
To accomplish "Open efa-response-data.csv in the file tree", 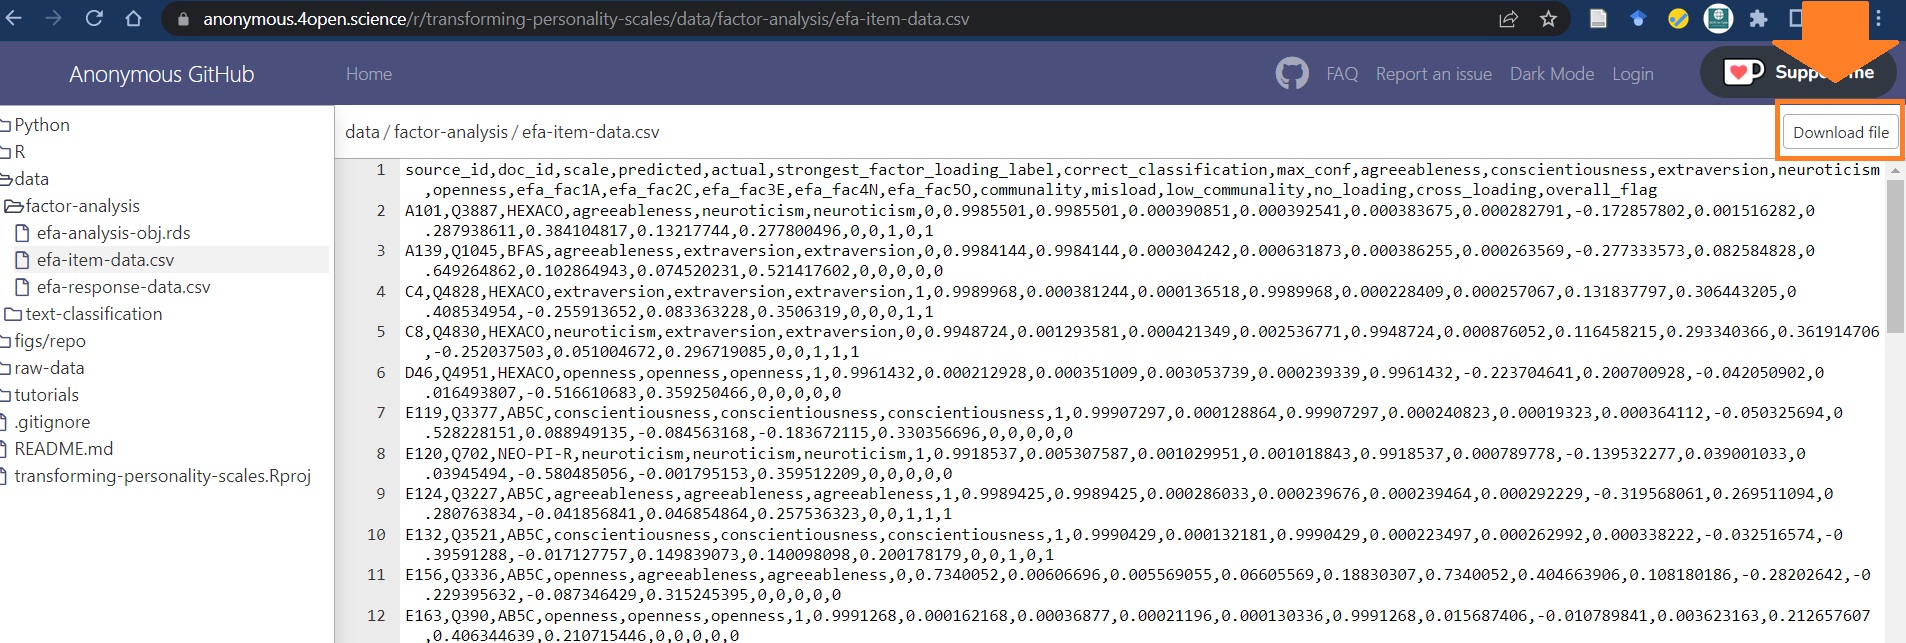I will pos(123,287).
